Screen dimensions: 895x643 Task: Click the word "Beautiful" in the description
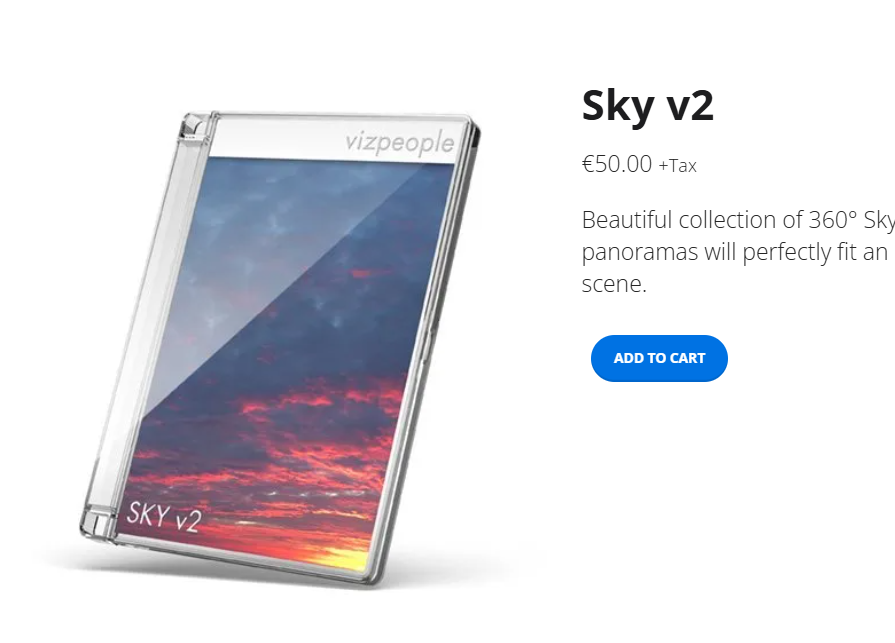tap(627, 220)
